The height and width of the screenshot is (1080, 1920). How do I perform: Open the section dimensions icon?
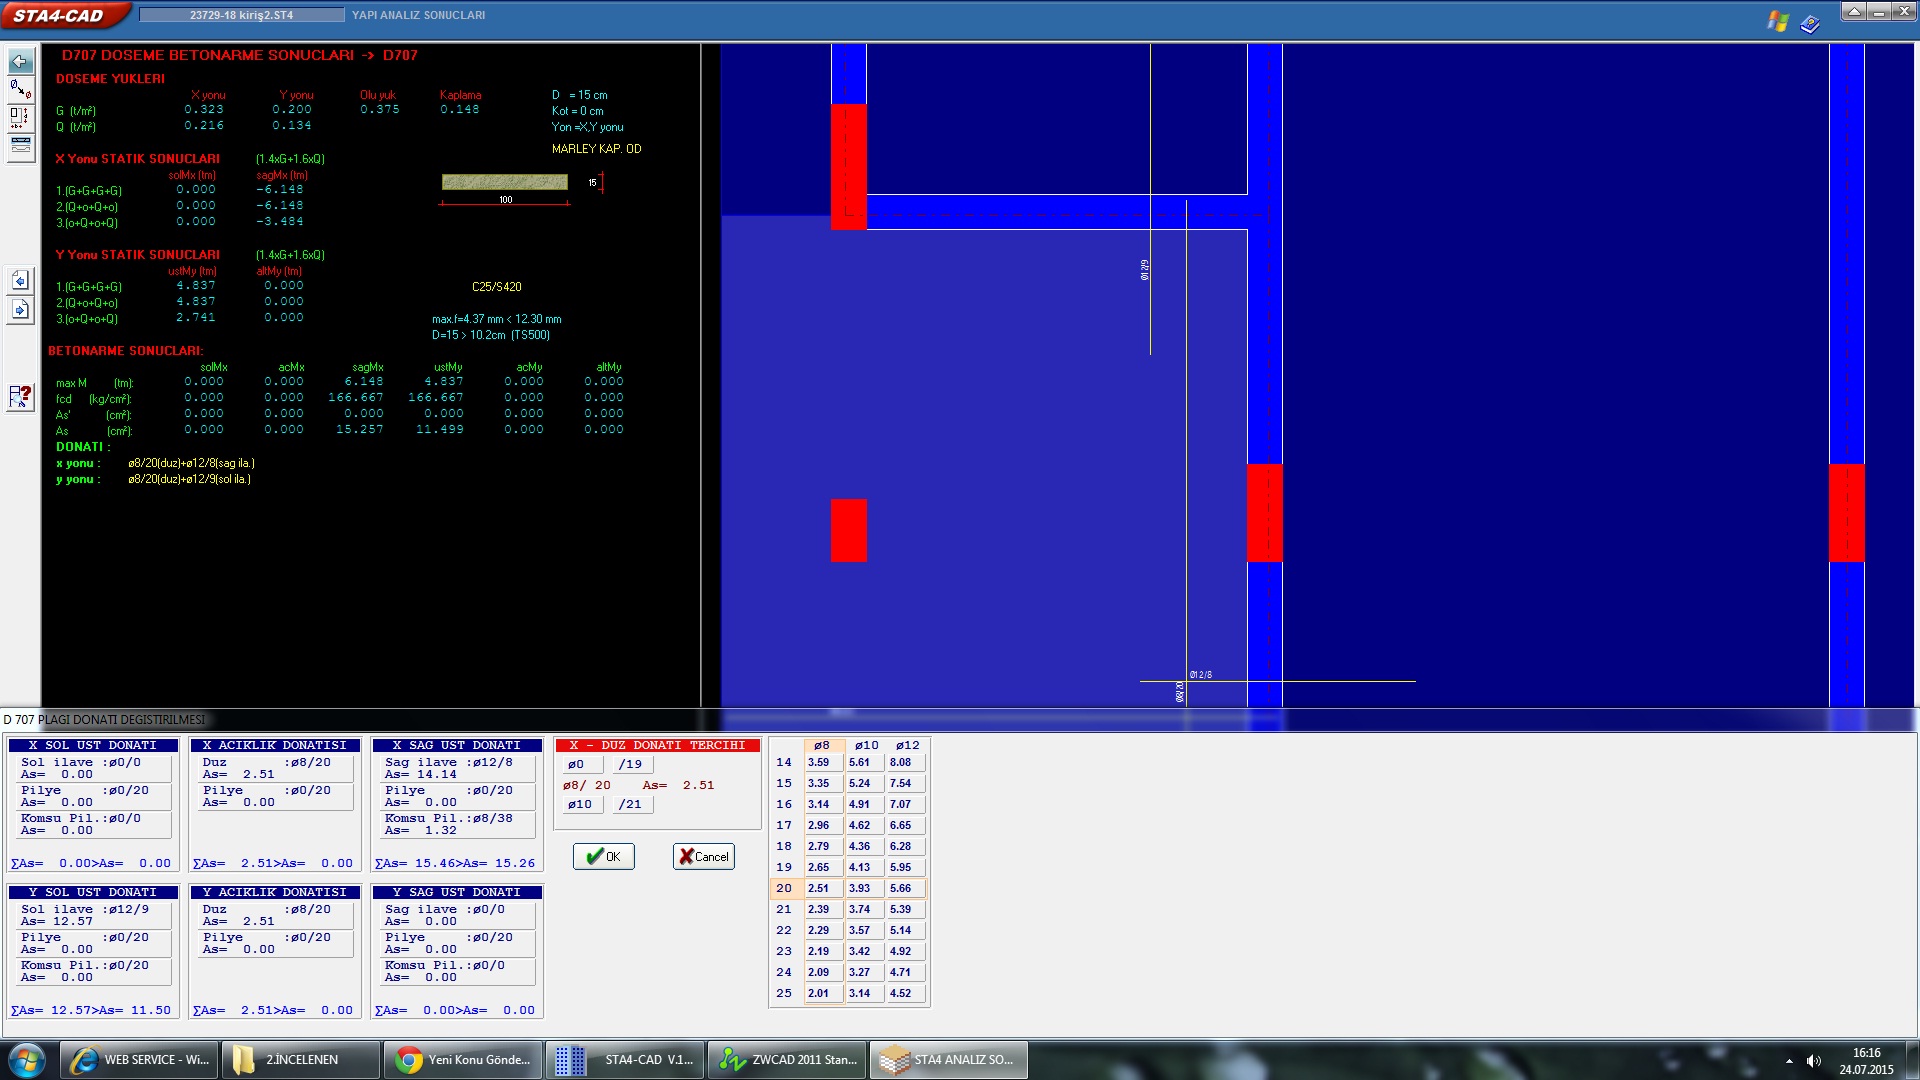pos(20,118)
